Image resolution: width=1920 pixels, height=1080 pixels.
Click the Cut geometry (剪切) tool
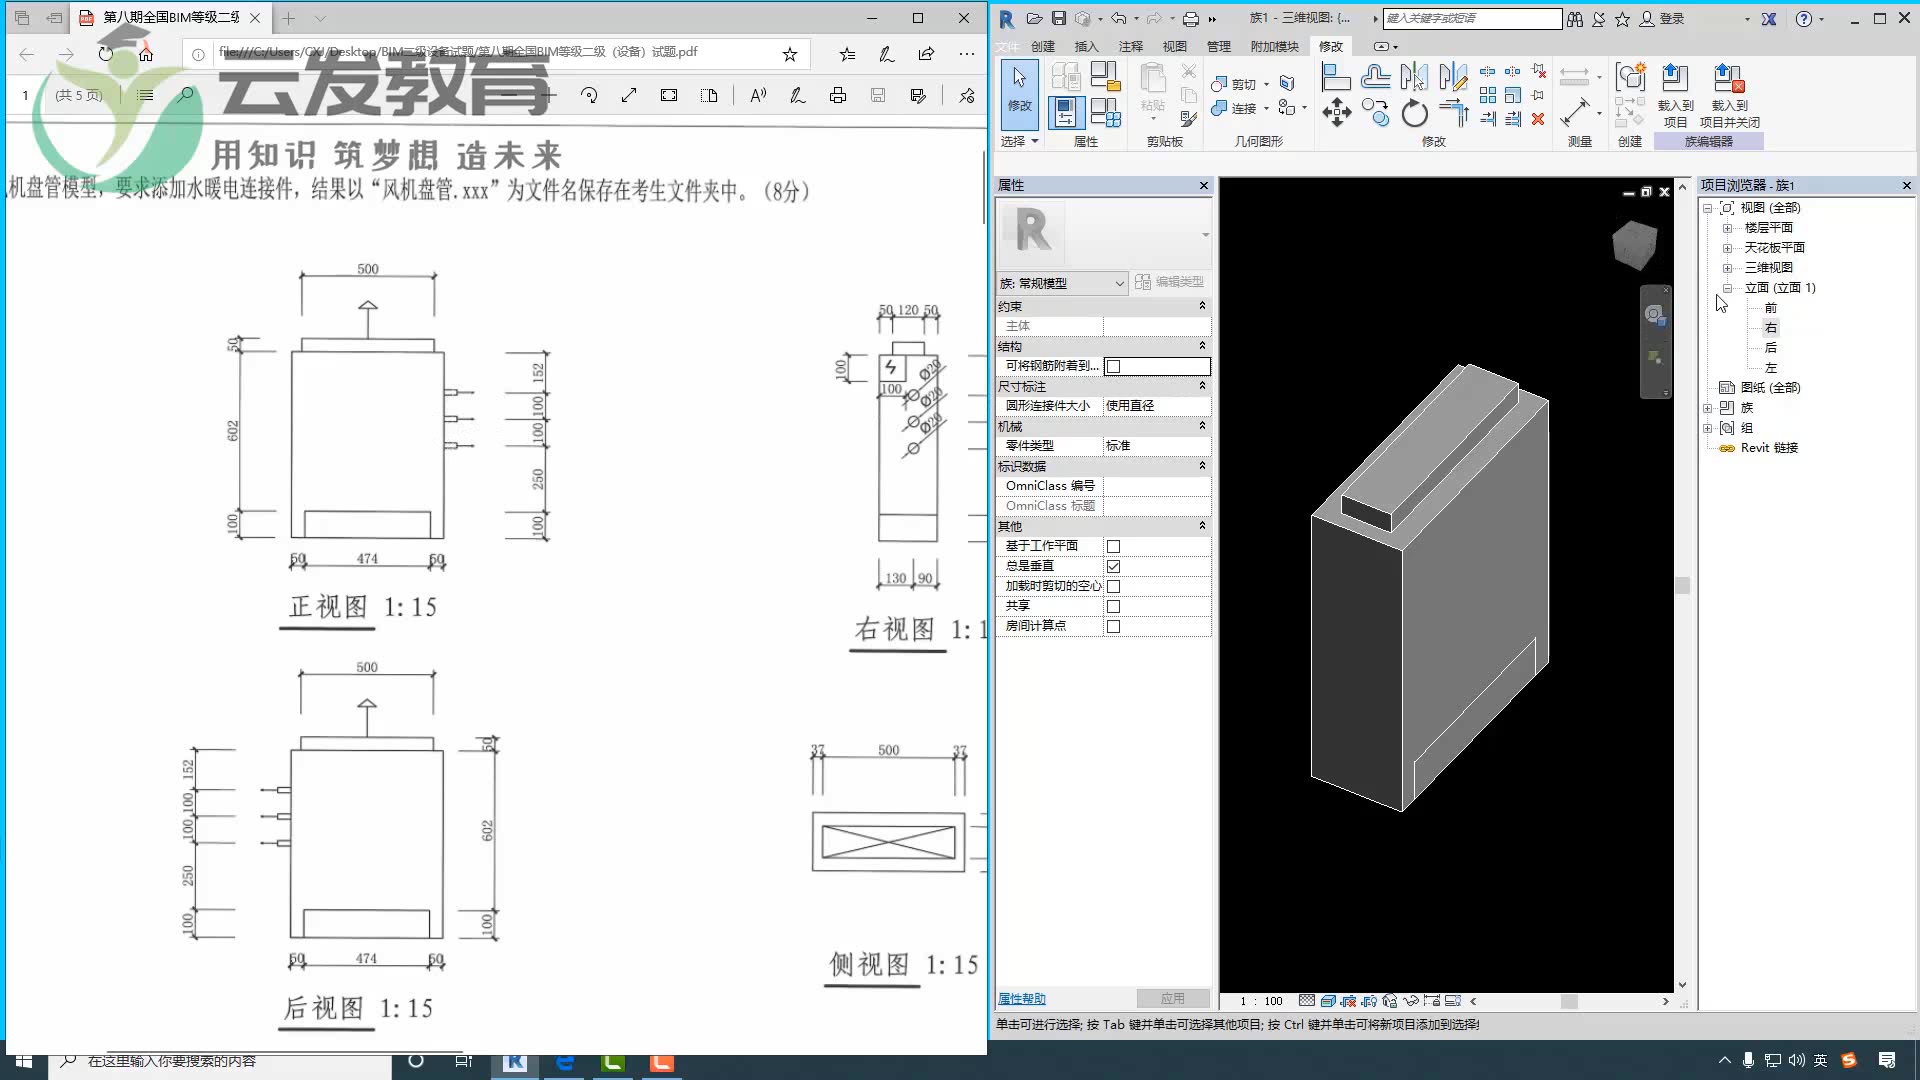click(x=1237, y=84)
